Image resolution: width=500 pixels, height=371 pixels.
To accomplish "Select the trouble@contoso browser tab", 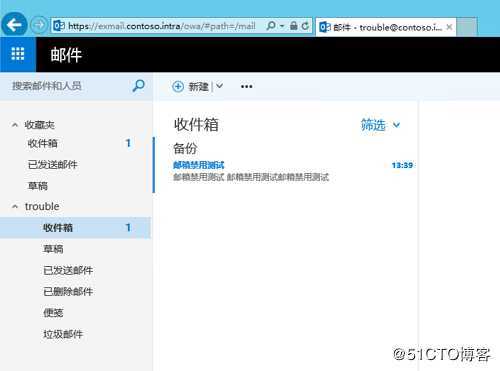I will click(x=386, y=27).
